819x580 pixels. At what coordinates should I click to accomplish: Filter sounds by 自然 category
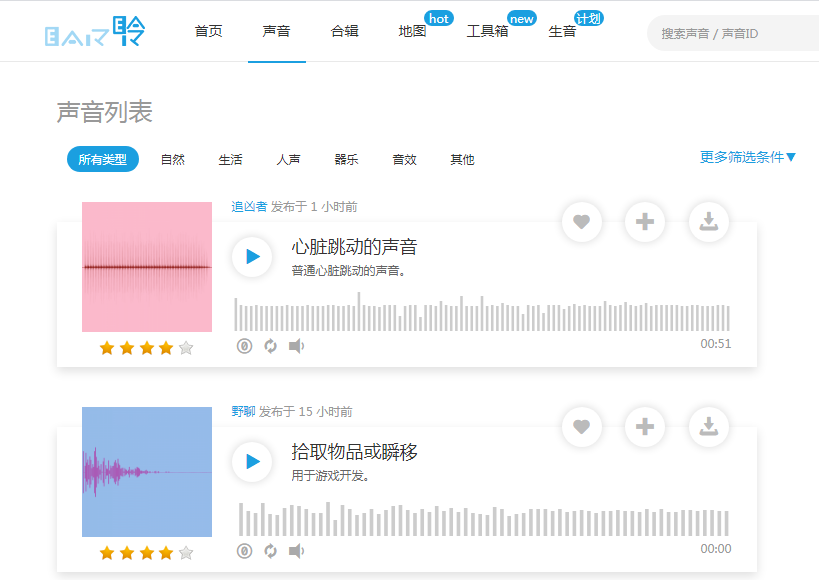(173, 159)
